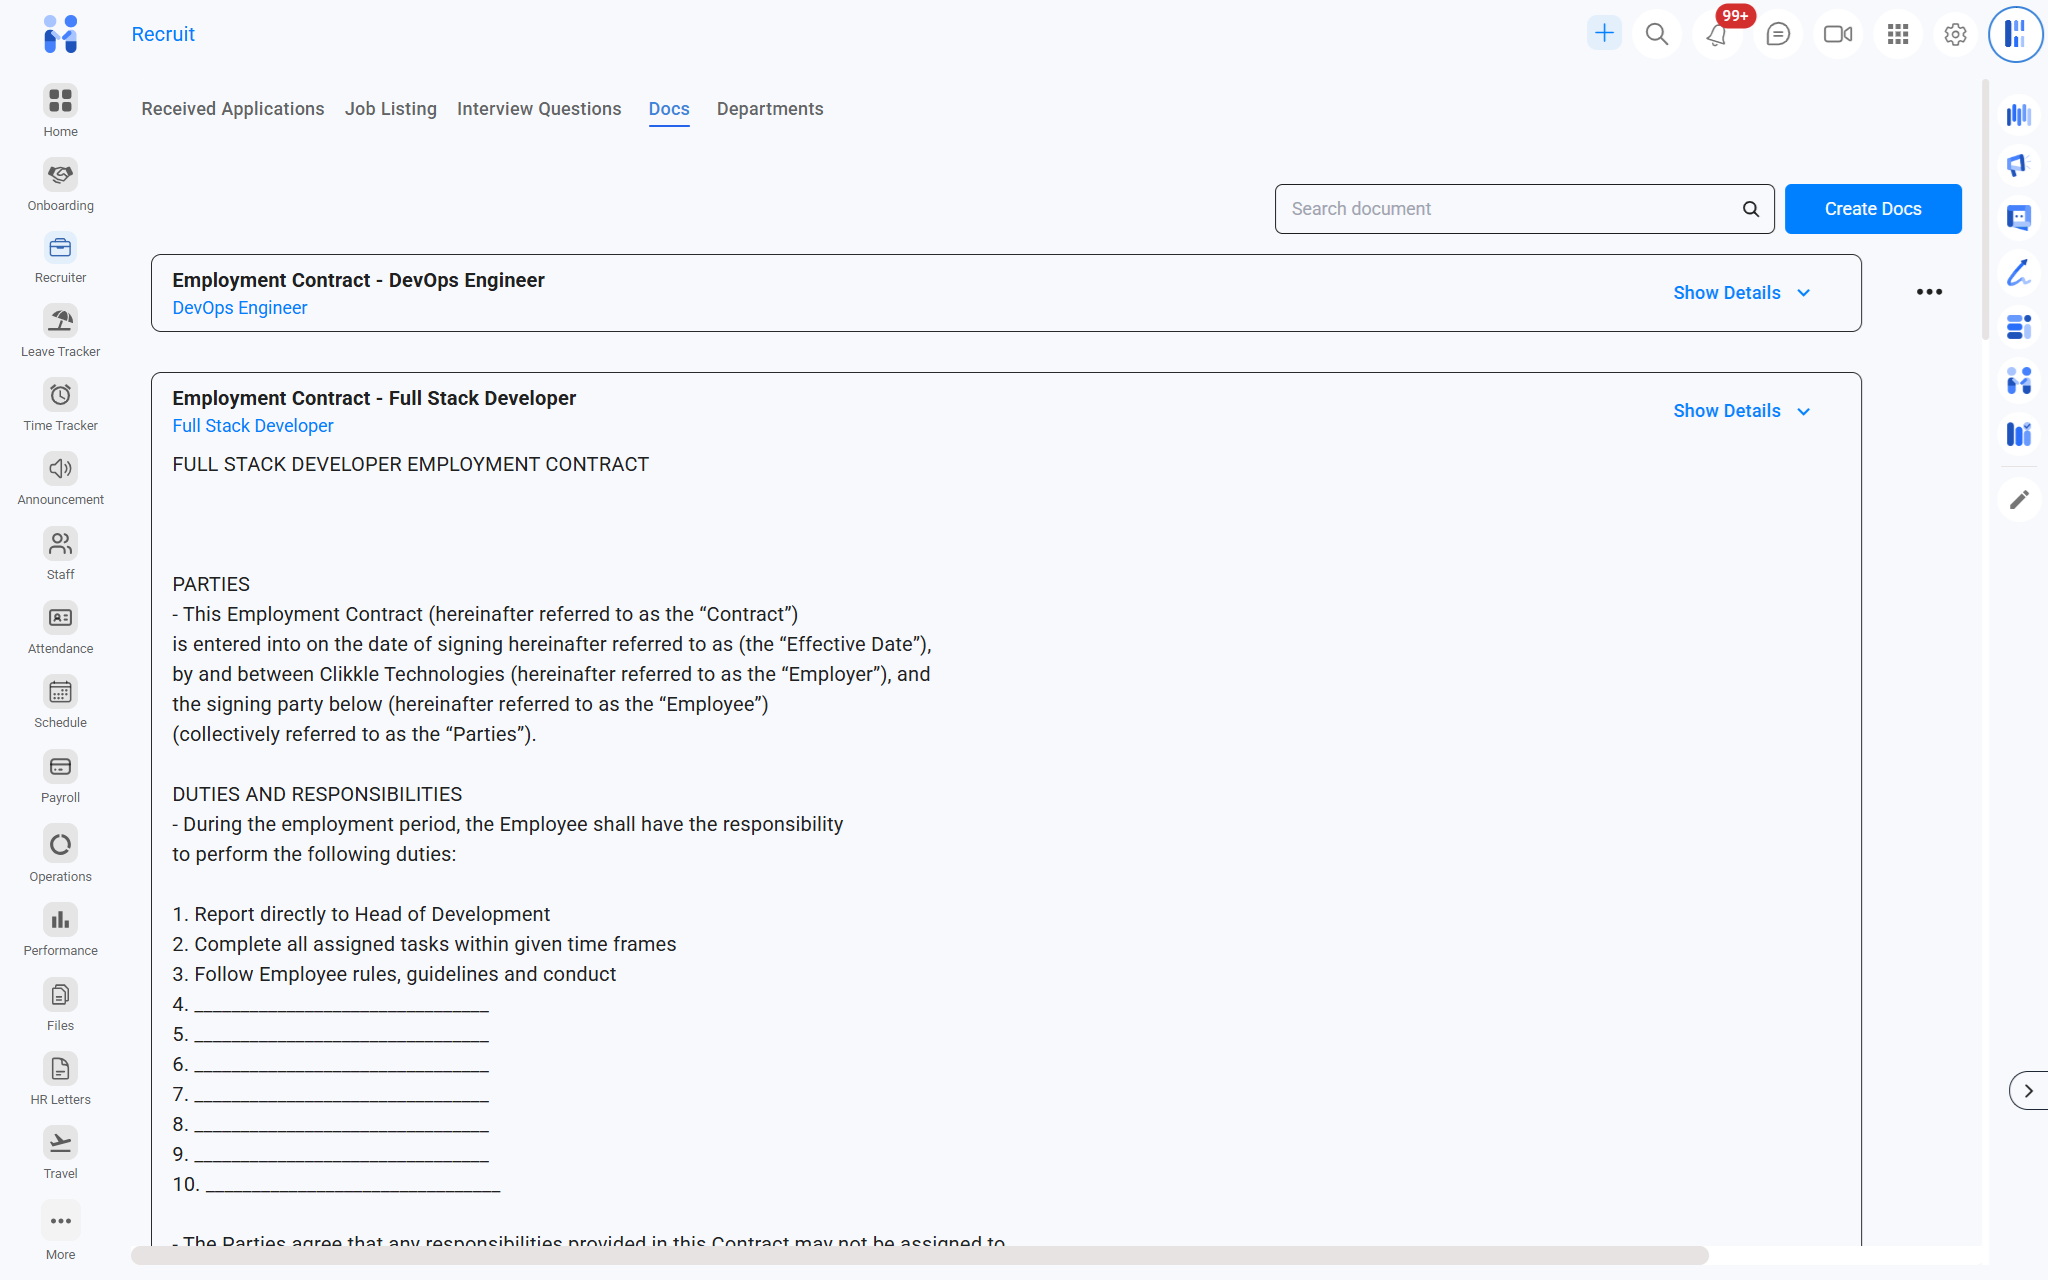The width and height of the screenshot is (2048, 1280).
Task: Open the HR Letters module
Action: click(60, 1070)
